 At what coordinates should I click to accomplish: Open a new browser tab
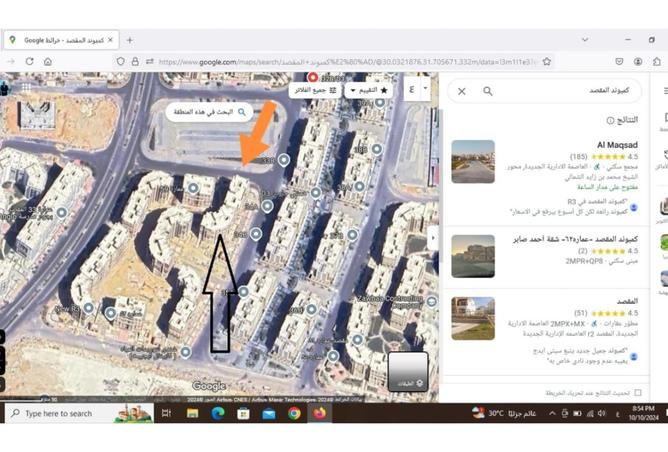pos(130,40)
